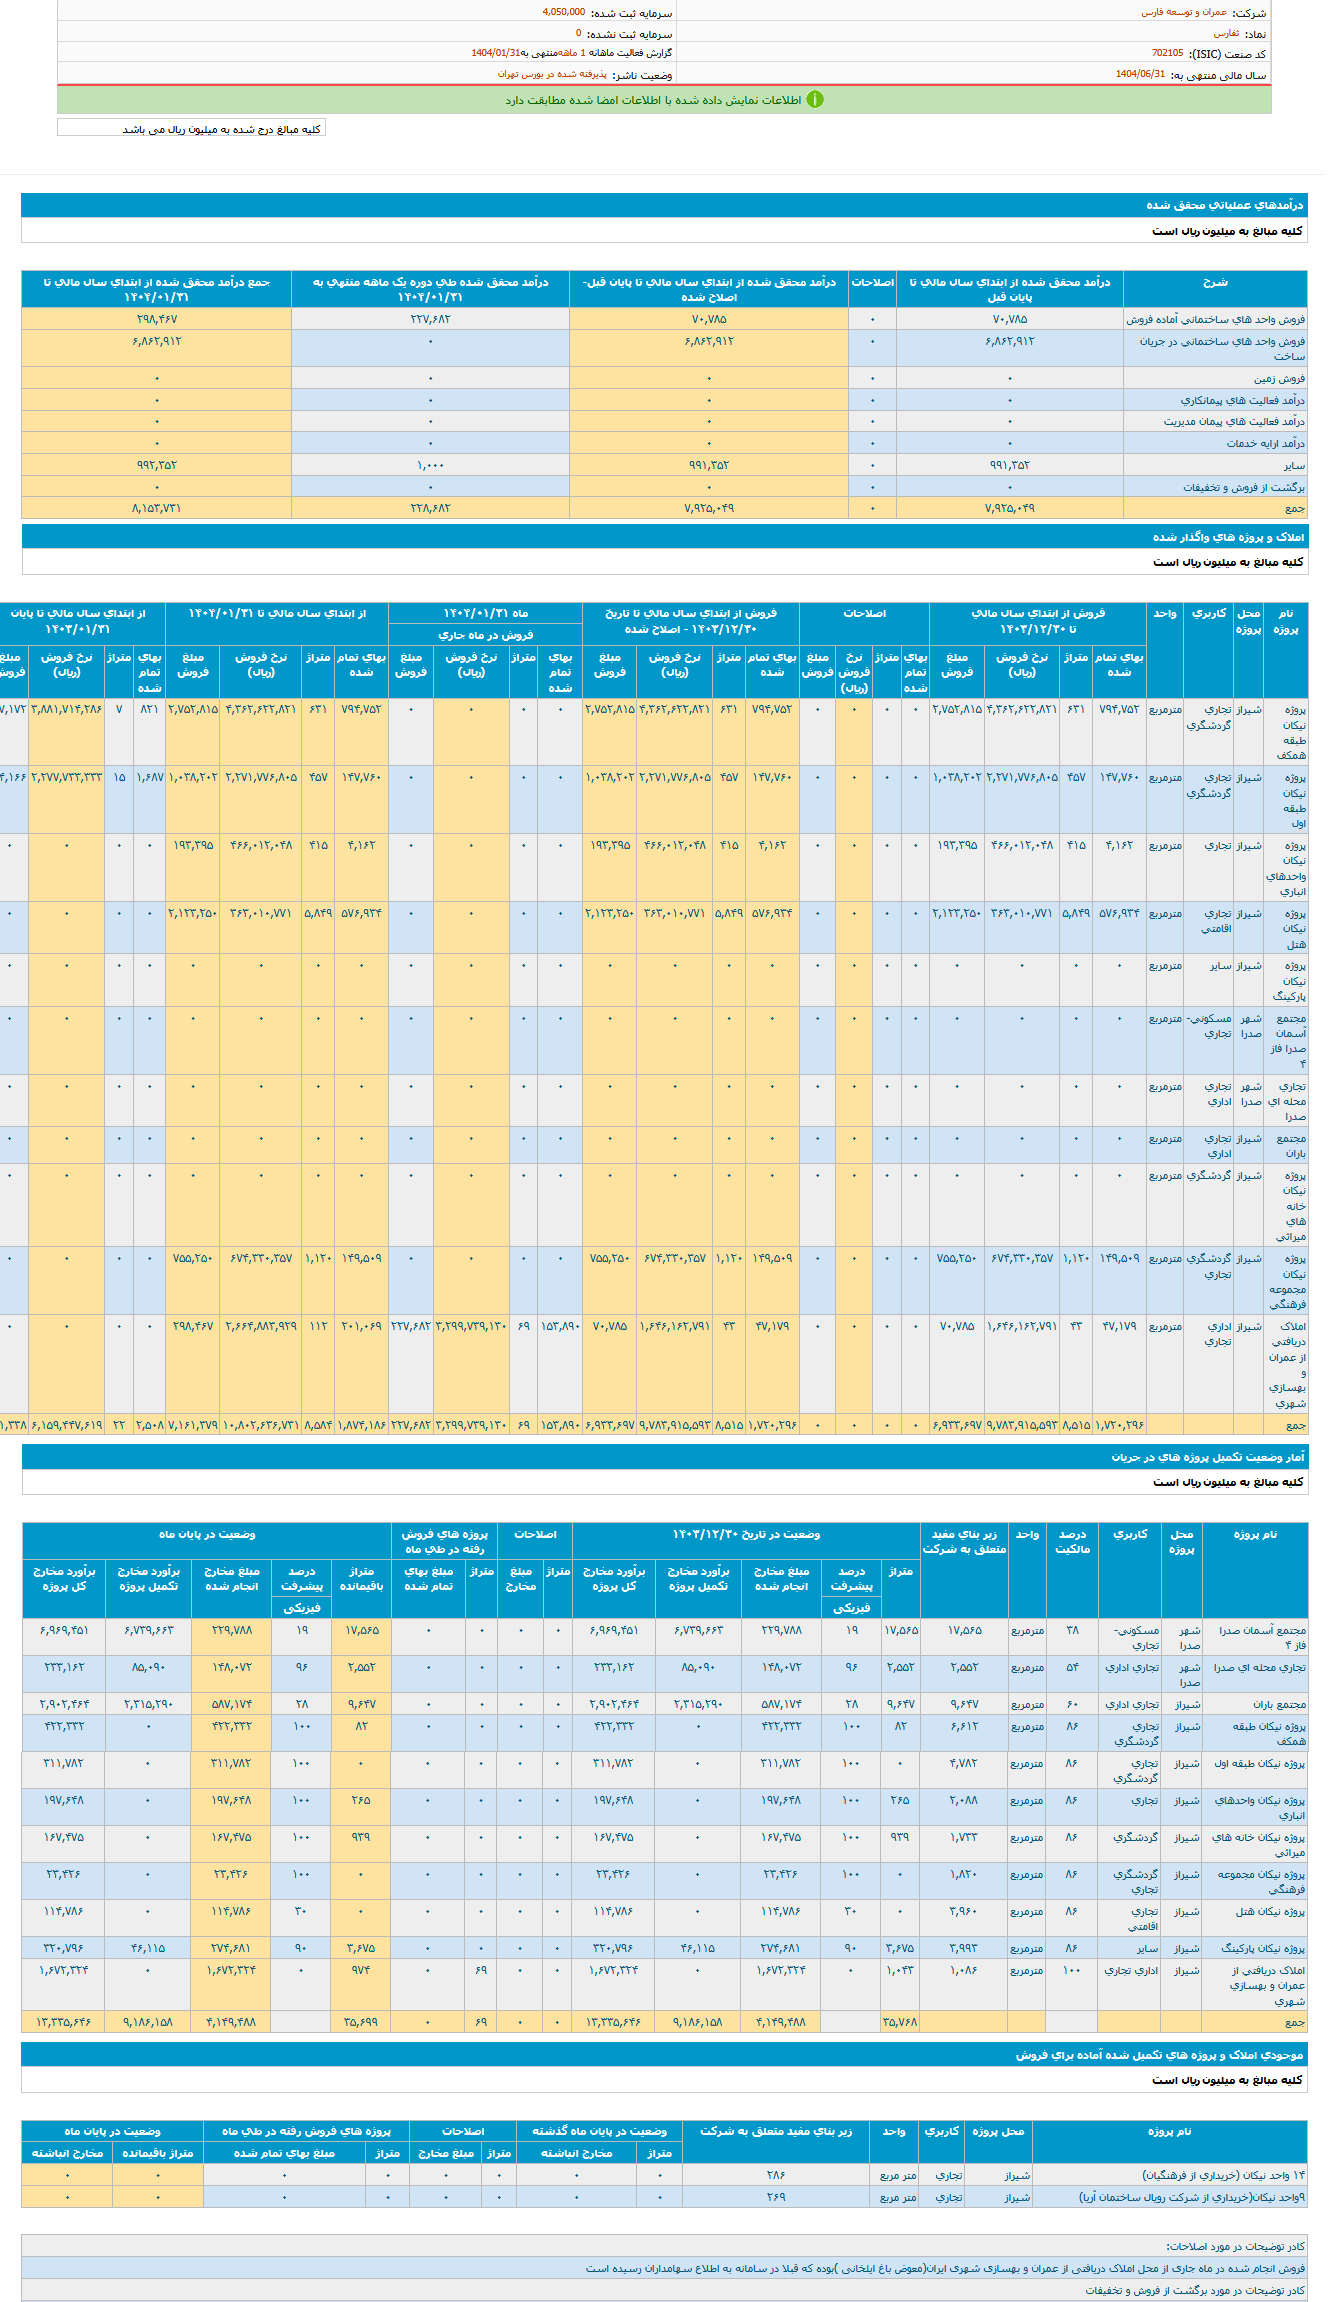Viewport: 1336px width, 2302px height.
Task: Click the 'کلیه مبالغ درج شده به میلیون ریال' box
Action: pyautogui.click(x=192, y=129)
